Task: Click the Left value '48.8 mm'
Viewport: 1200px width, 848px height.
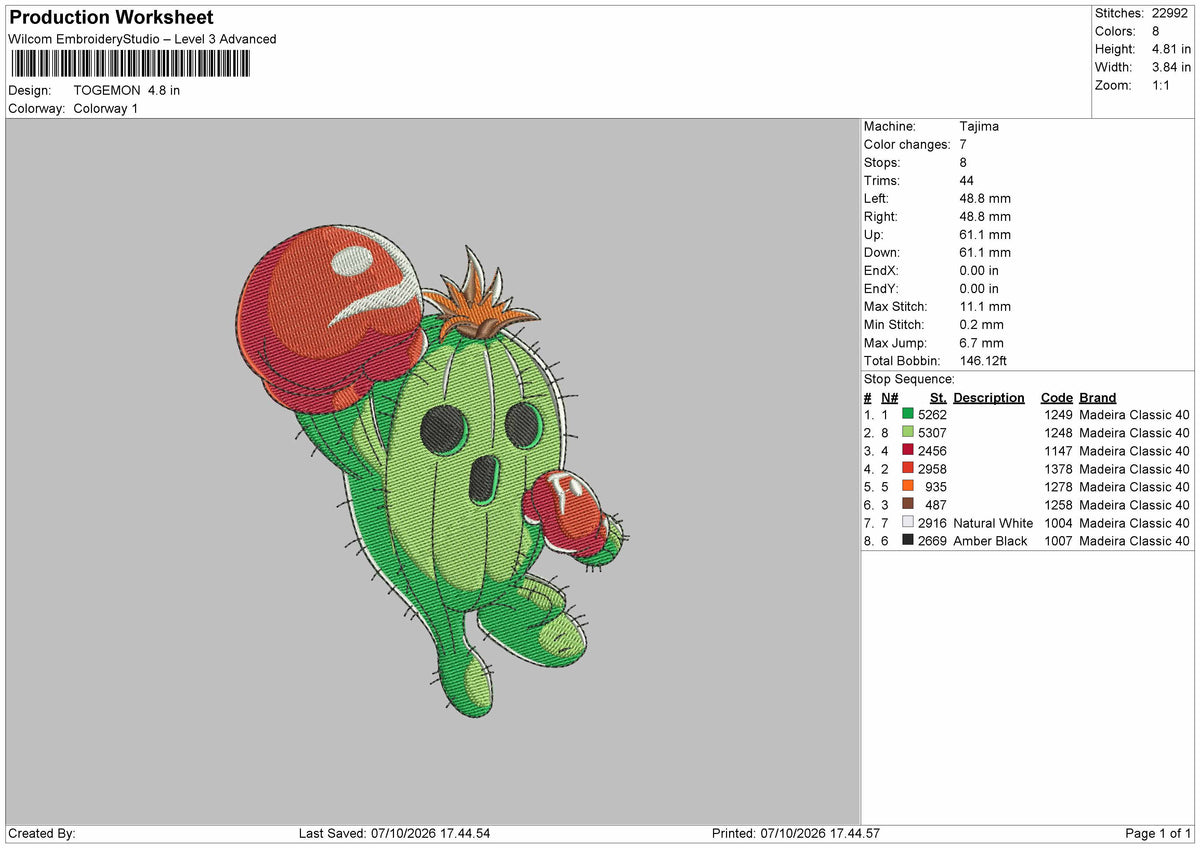Action: click(x=985, y=198)
